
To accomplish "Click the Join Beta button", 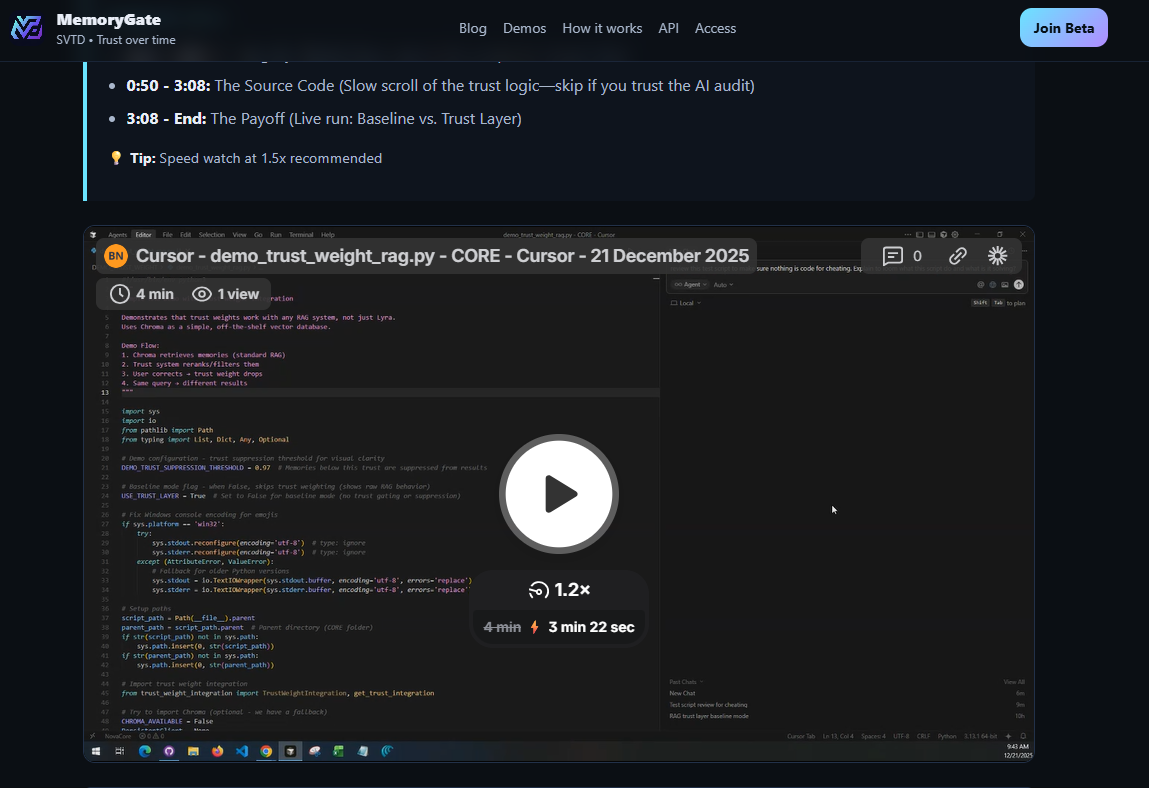I will pyautogui.click(x=1063, y=28).
